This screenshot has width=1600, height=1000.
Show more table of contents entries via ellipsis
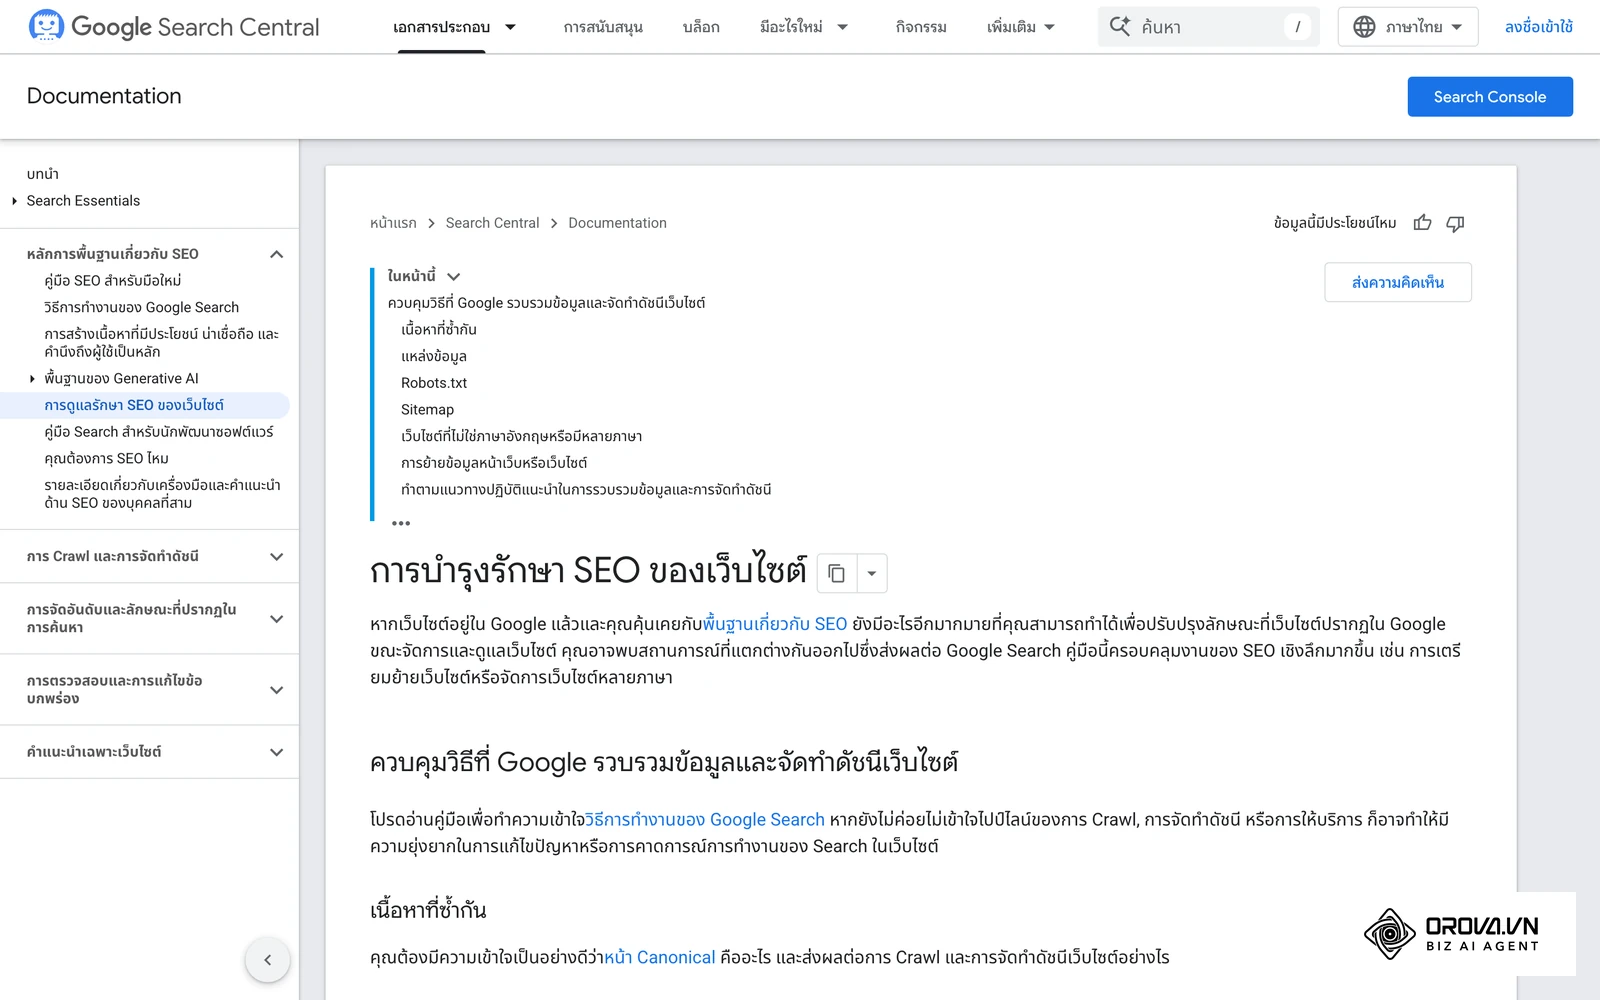pyautogui.click(x=401, y=523)
